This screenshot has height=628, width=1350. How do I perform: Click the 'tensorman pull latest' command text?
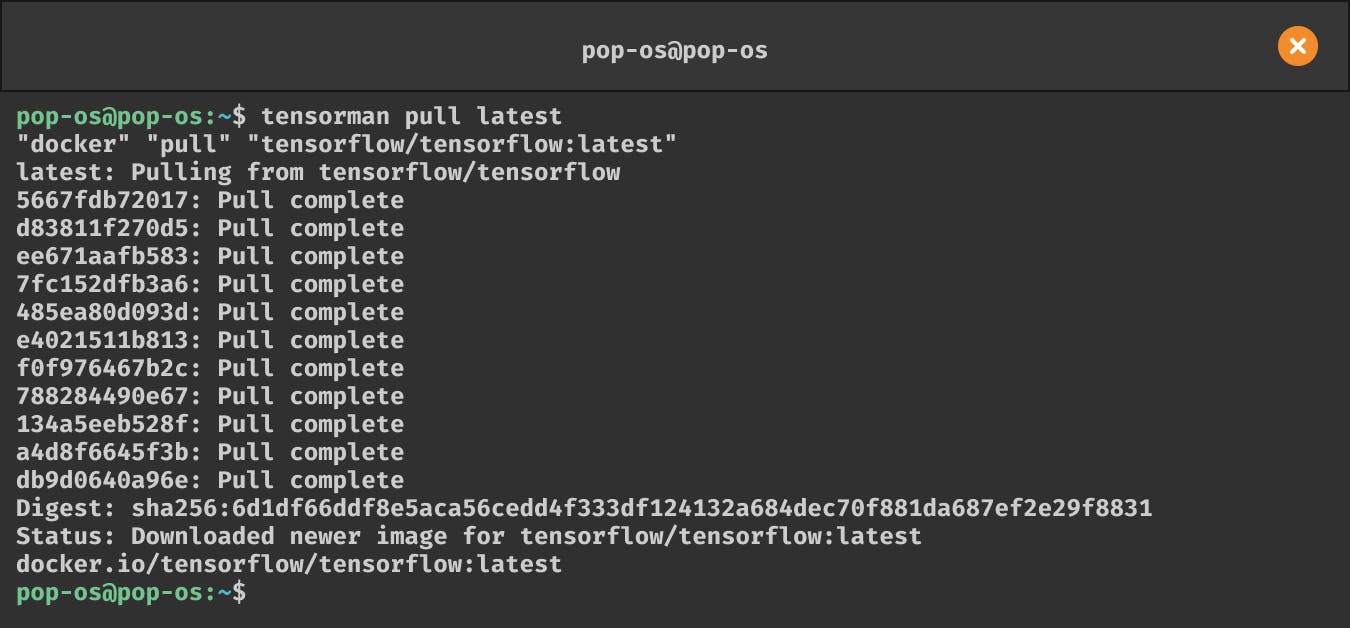[x=411, y=116]
